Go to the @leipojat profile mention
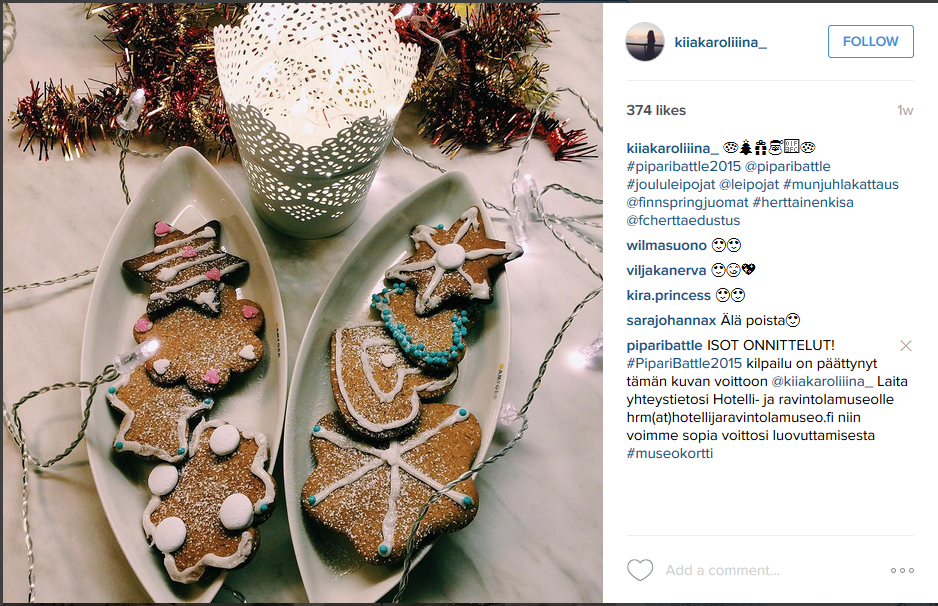 [749, 184]
